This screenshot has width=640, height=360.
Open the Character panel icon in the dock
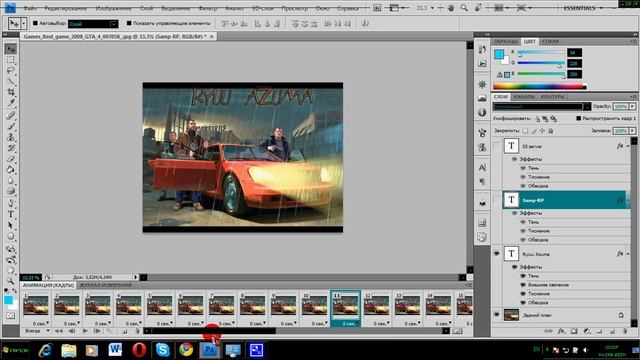[482, 167]
